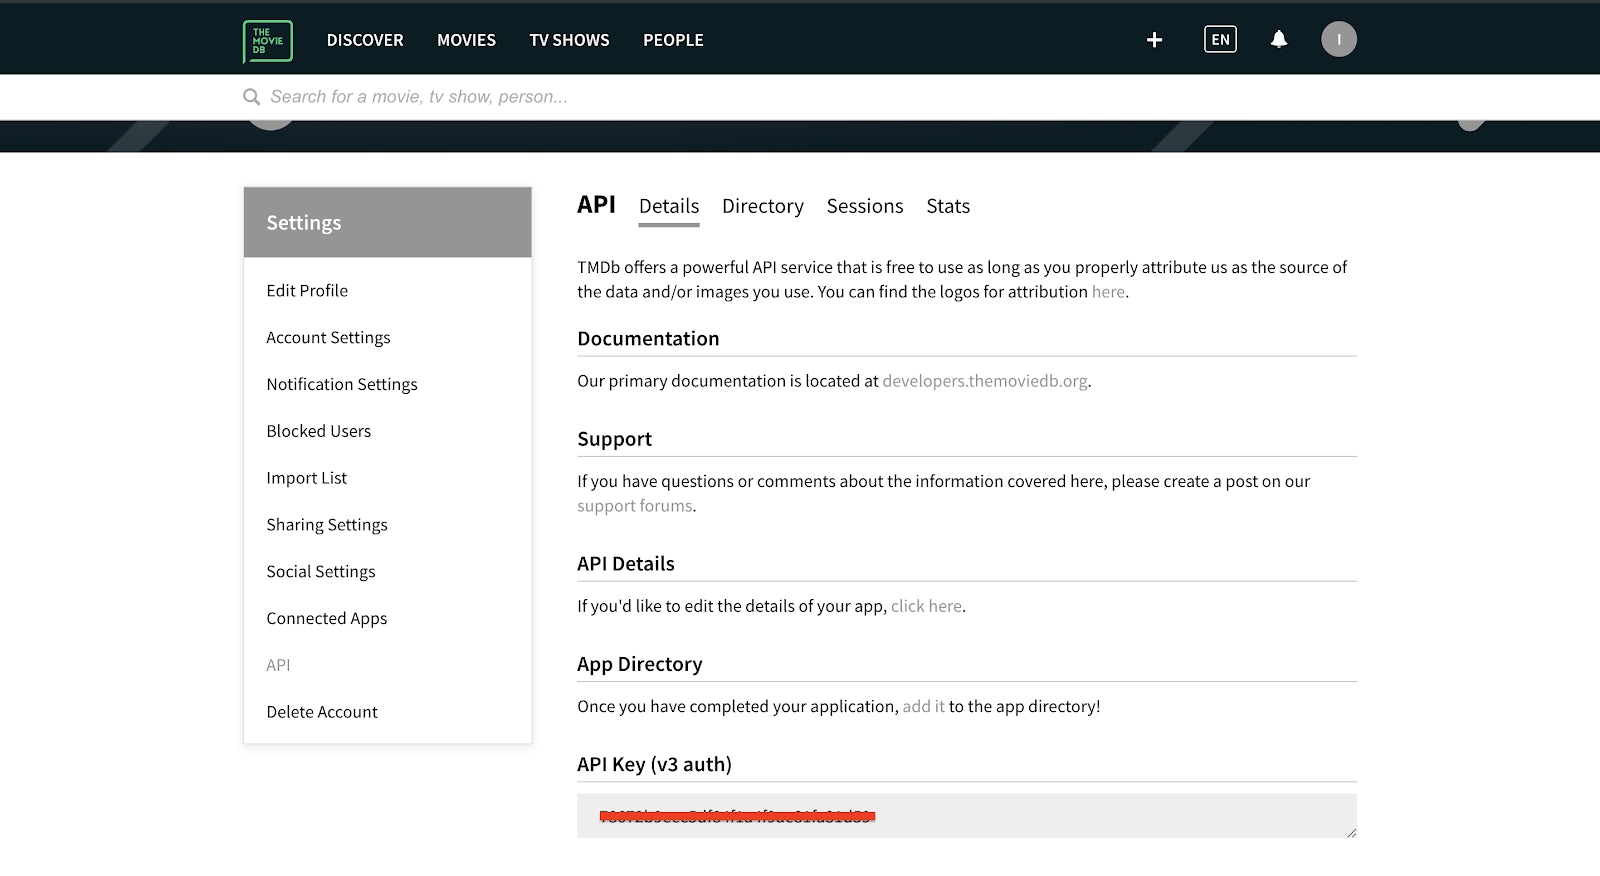Click the API key text box resize handle
Viewport: 1600px width, 876px height.
(x=1351, y=832)
